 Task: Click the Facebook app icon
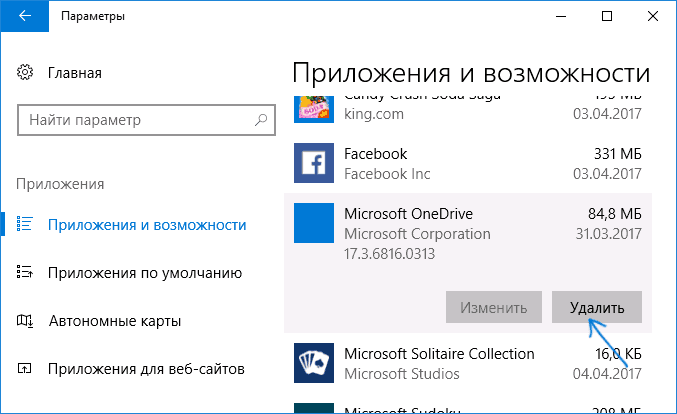[314, 163]
